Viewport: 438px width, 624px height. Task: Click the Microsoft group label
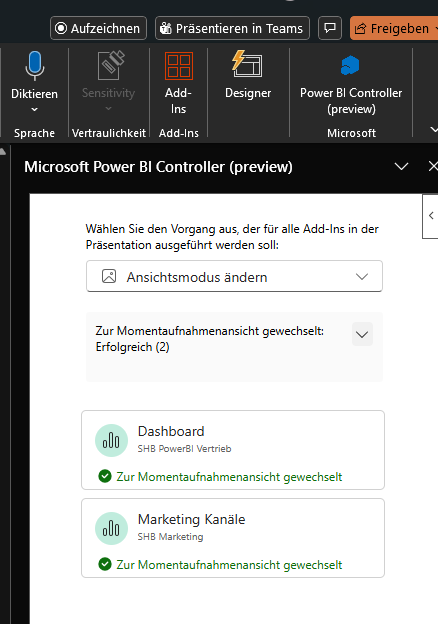coord(351,133)
